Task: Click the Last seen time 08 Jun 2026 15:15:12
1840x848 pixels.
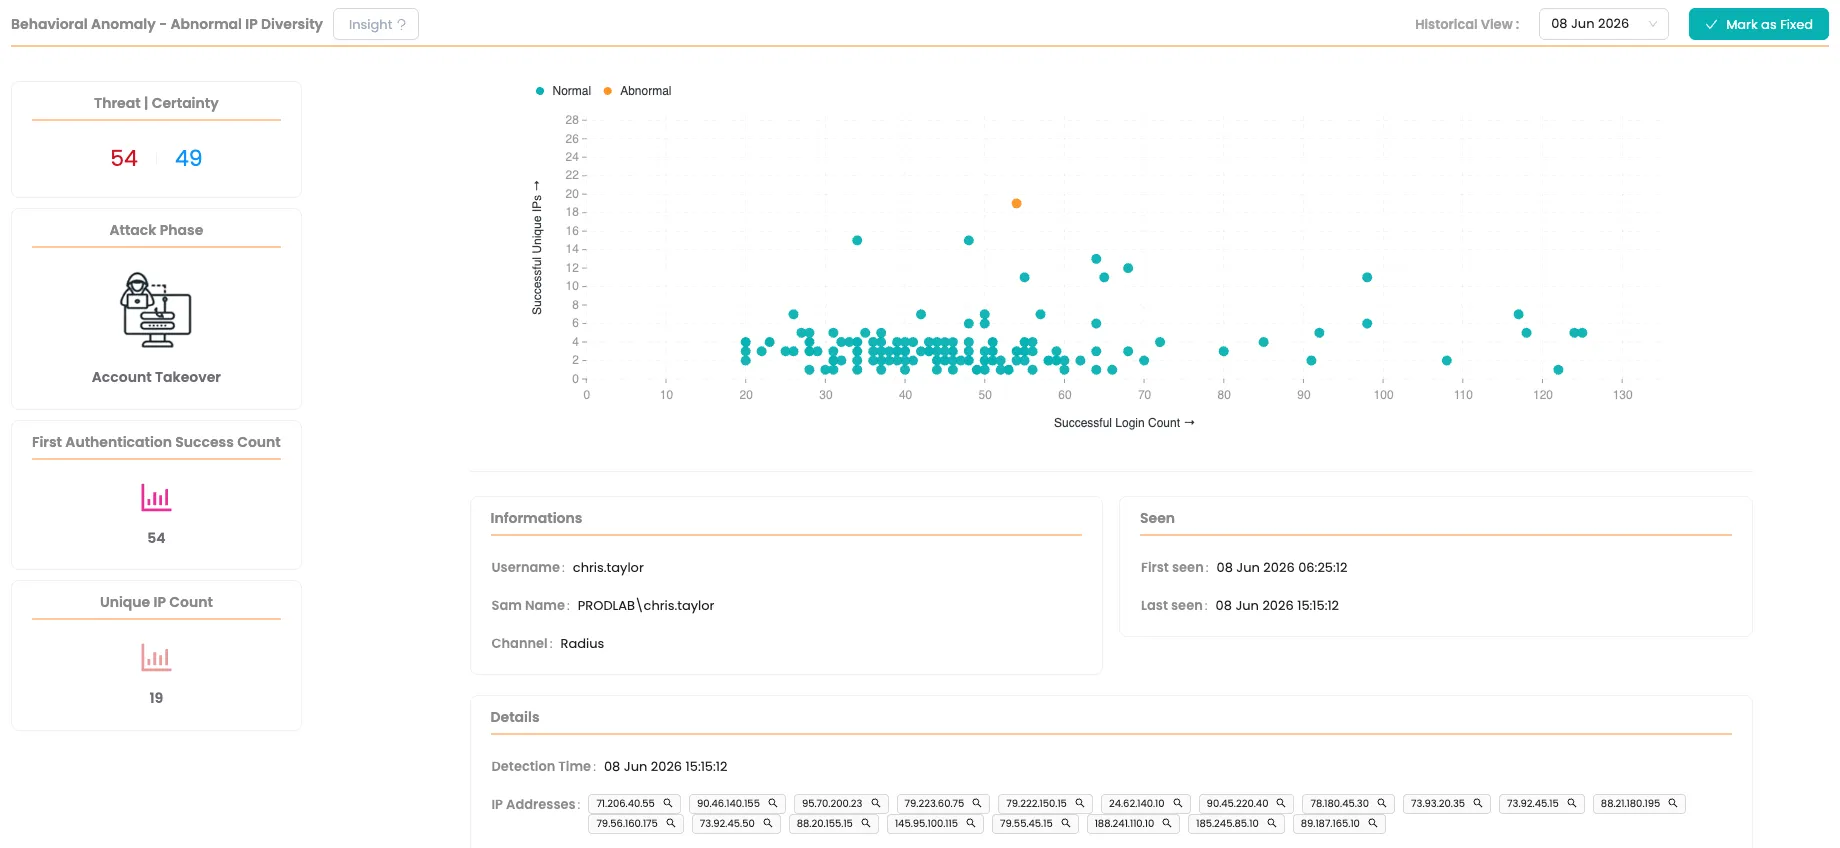Action: (x=1277, y=605)
